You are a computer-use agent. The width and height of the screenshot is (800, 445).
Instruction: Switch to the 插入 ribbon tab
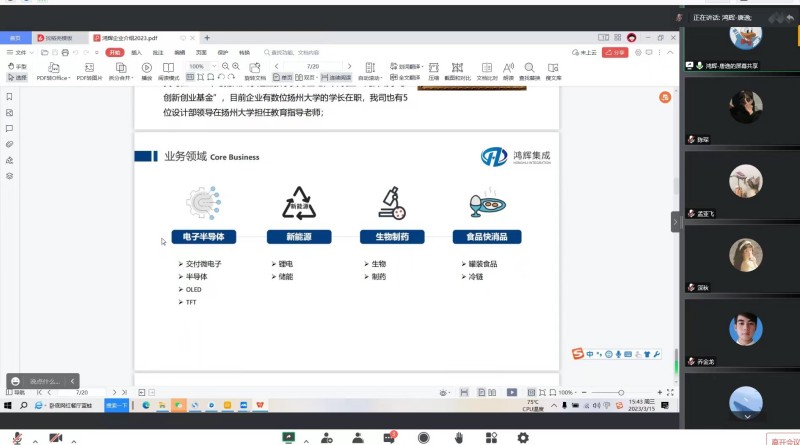click(x=137, y=52)
